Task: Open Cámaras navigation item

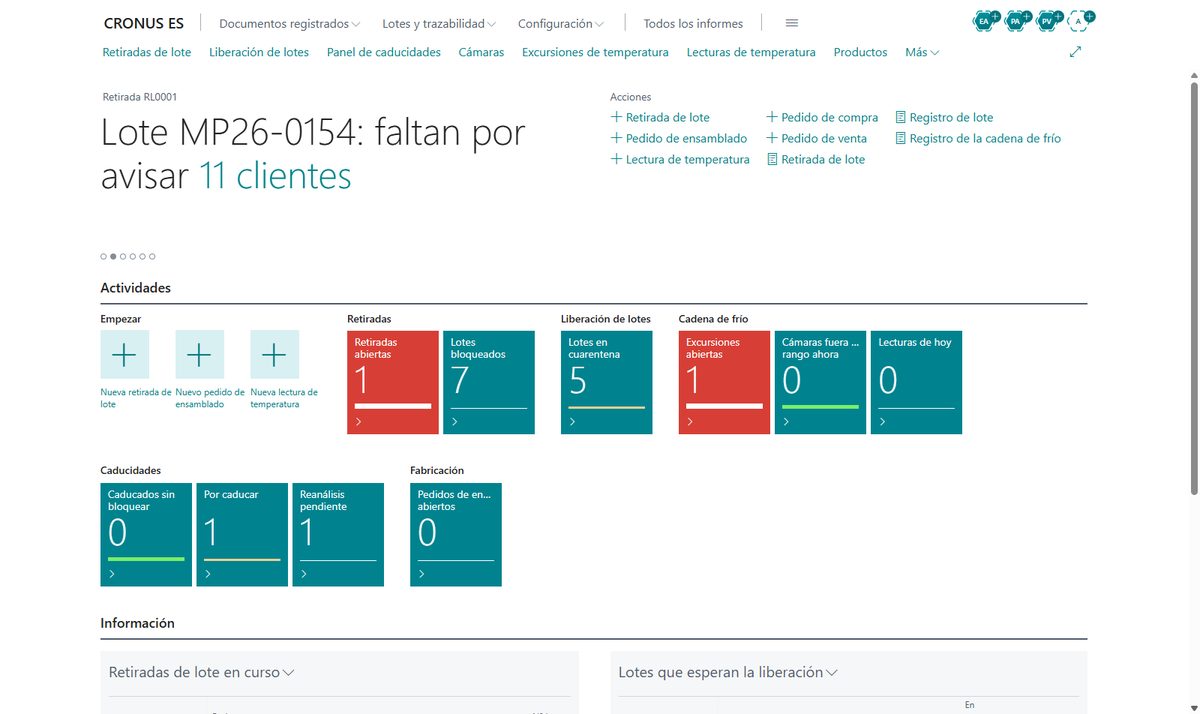Action: [481, 52]
